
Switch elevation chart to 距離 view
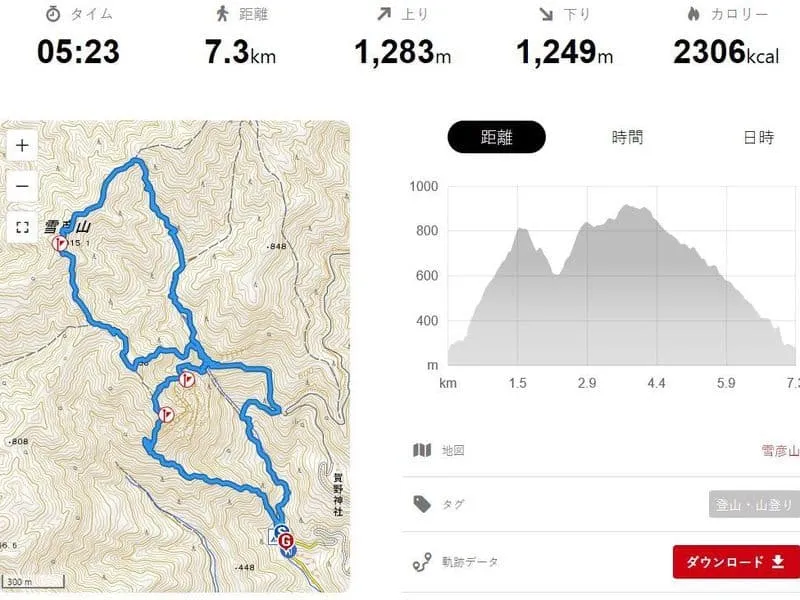(x=496, y=137)
